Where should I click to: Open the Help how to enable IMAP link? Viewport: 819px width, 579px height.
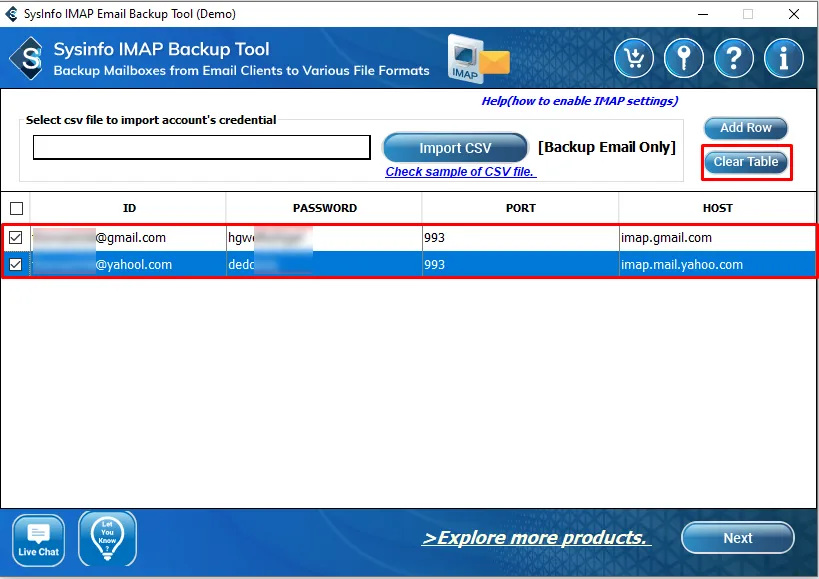coord(579,101)
